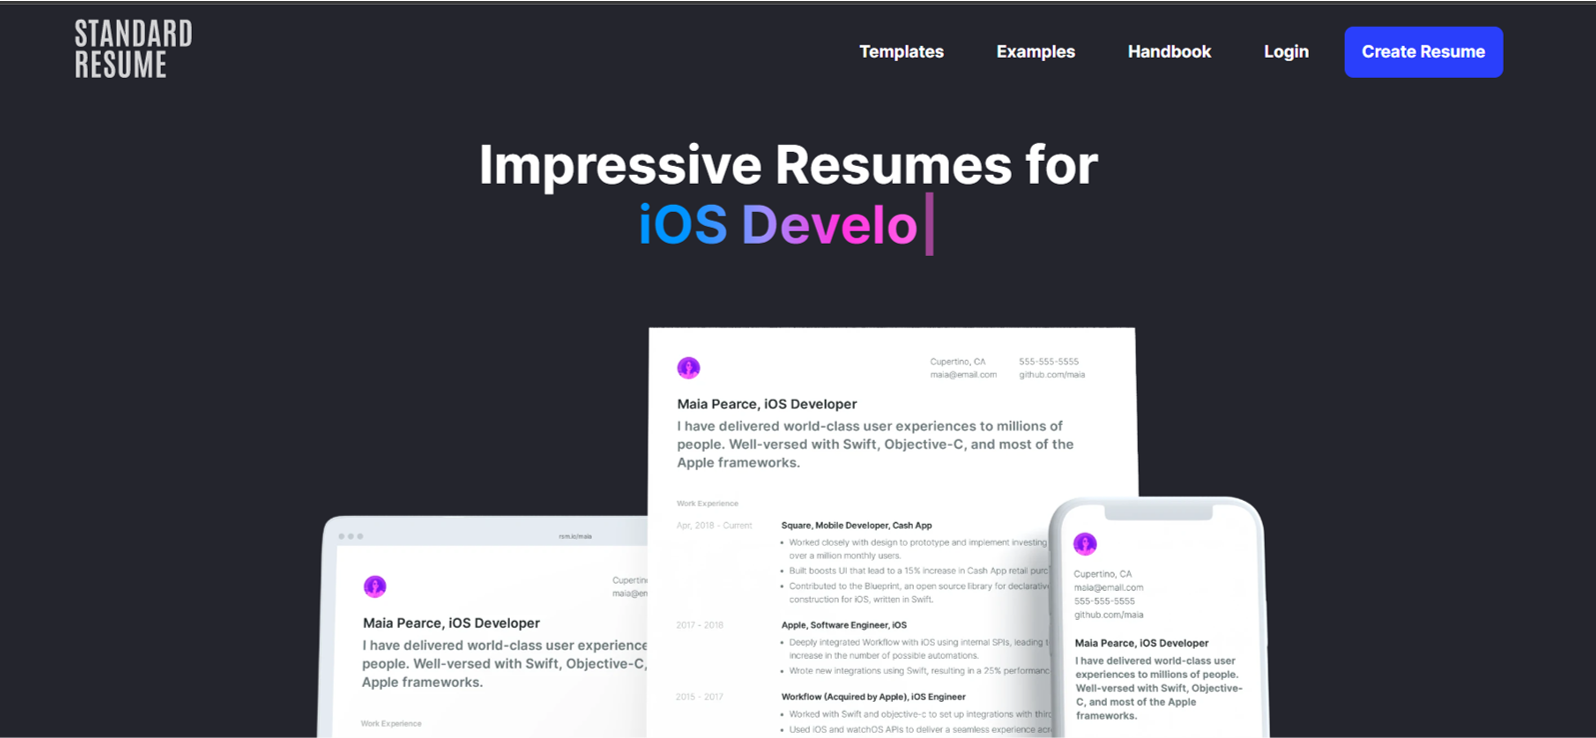Click "Maia Pearce, iOS Developer" on phone

(x=1141, y=643)
